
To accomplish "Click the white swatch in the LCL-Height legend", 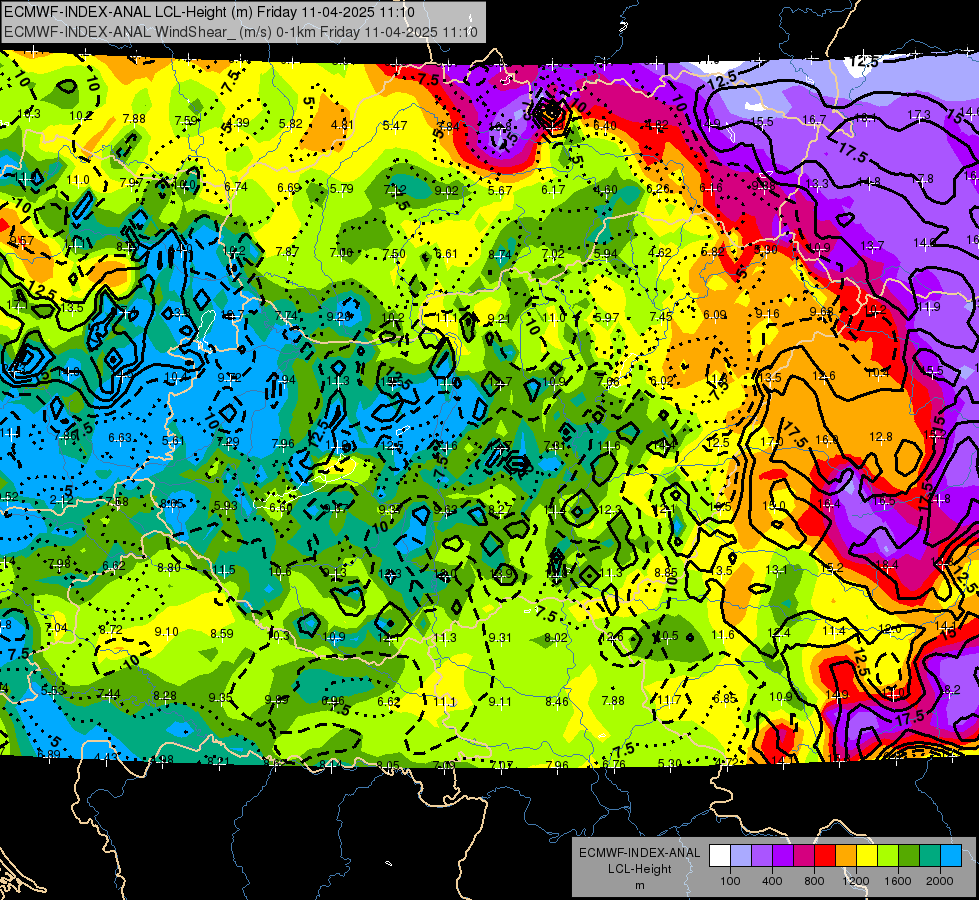I will coord(720,856).
